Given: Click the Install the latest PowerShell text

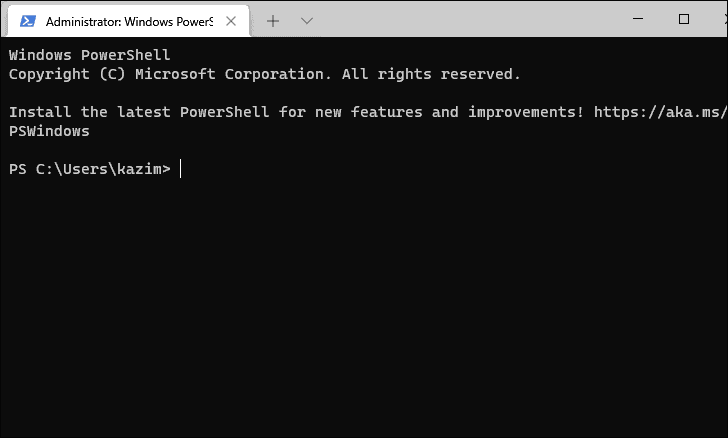Looking at the screenshot, I should click(139, 112).
